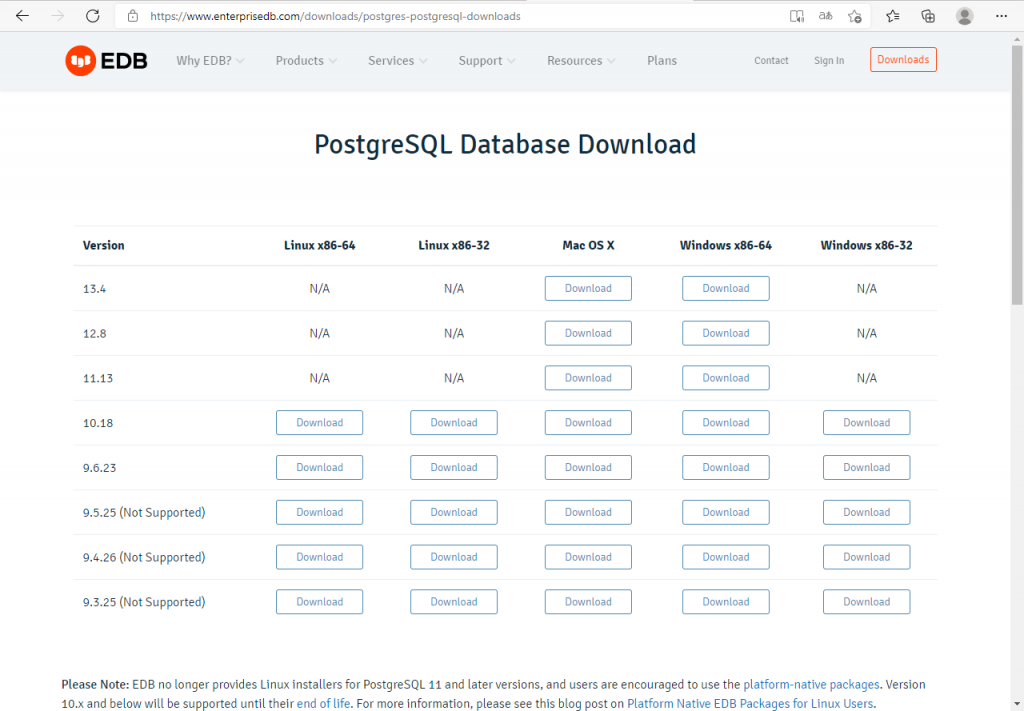Image resolution: width=1024 pixels, height=711 pixels.
Task: Click Sign In
Action: (x=829, y=61)
